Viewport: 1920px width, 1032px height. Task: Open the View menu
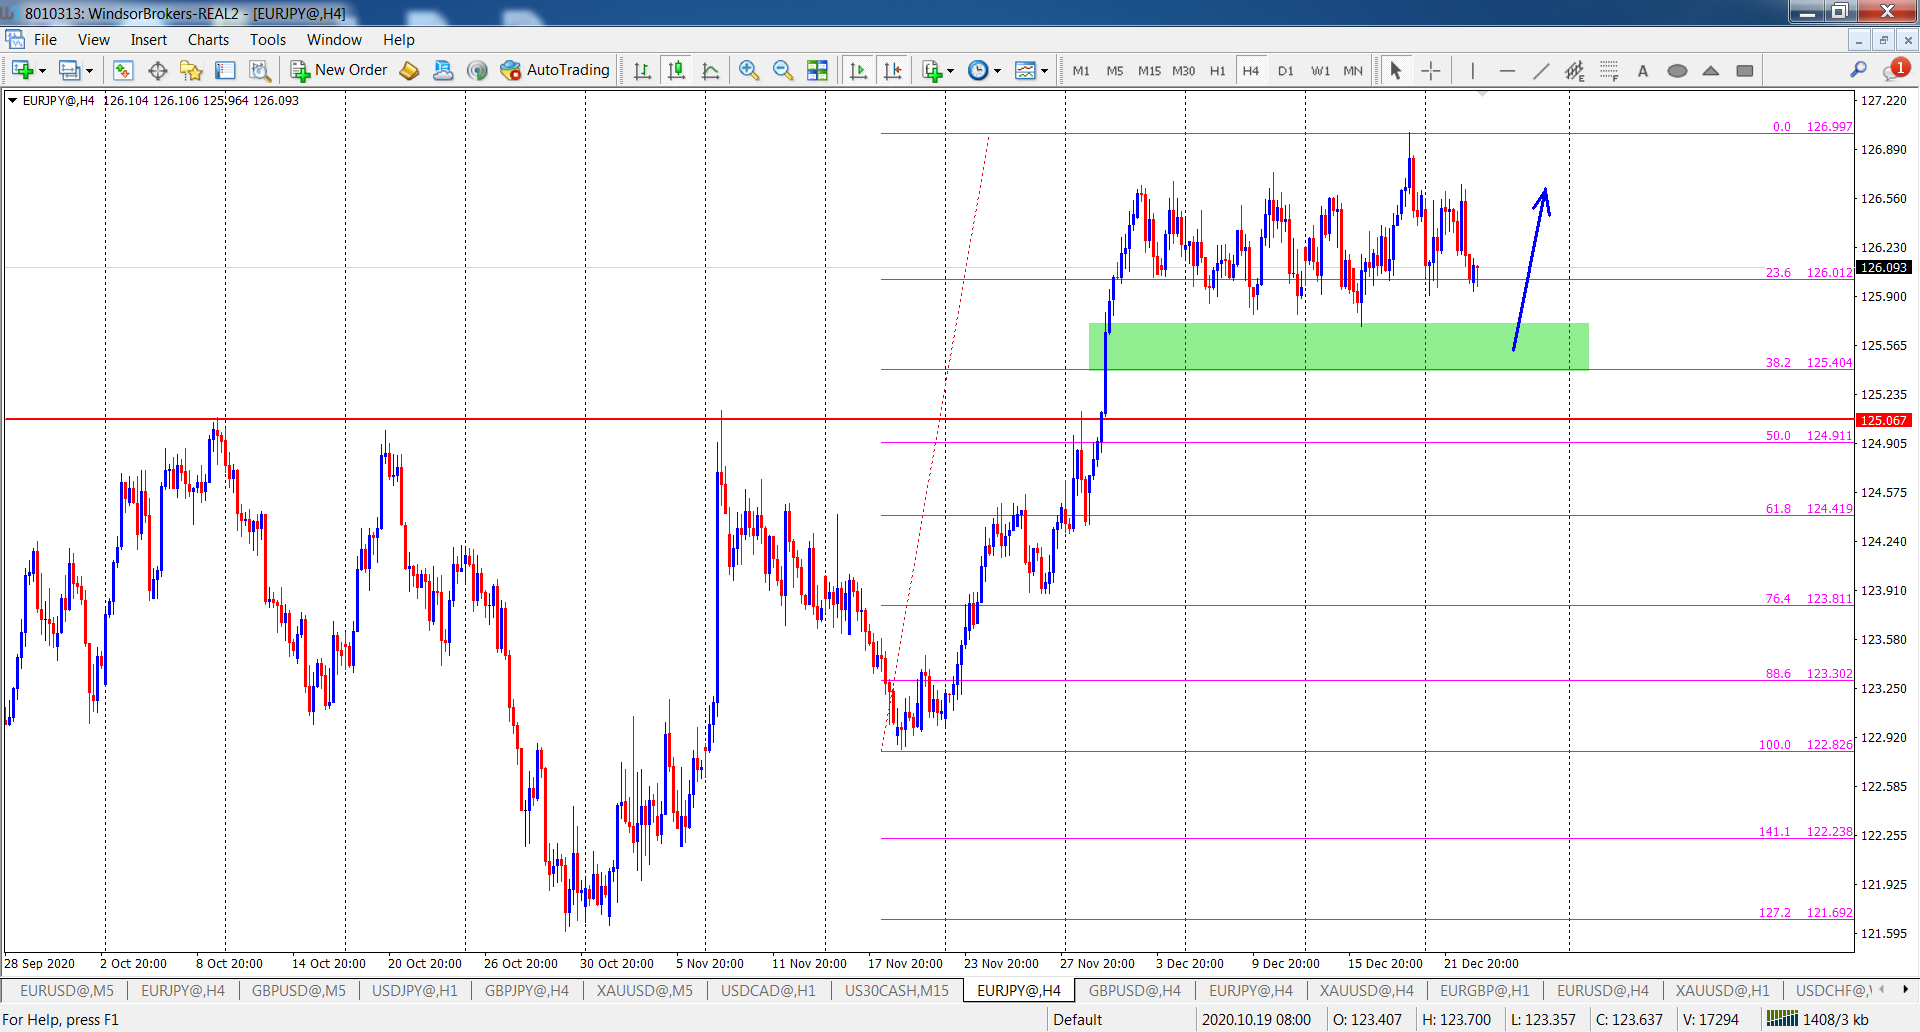coord(94,40)
